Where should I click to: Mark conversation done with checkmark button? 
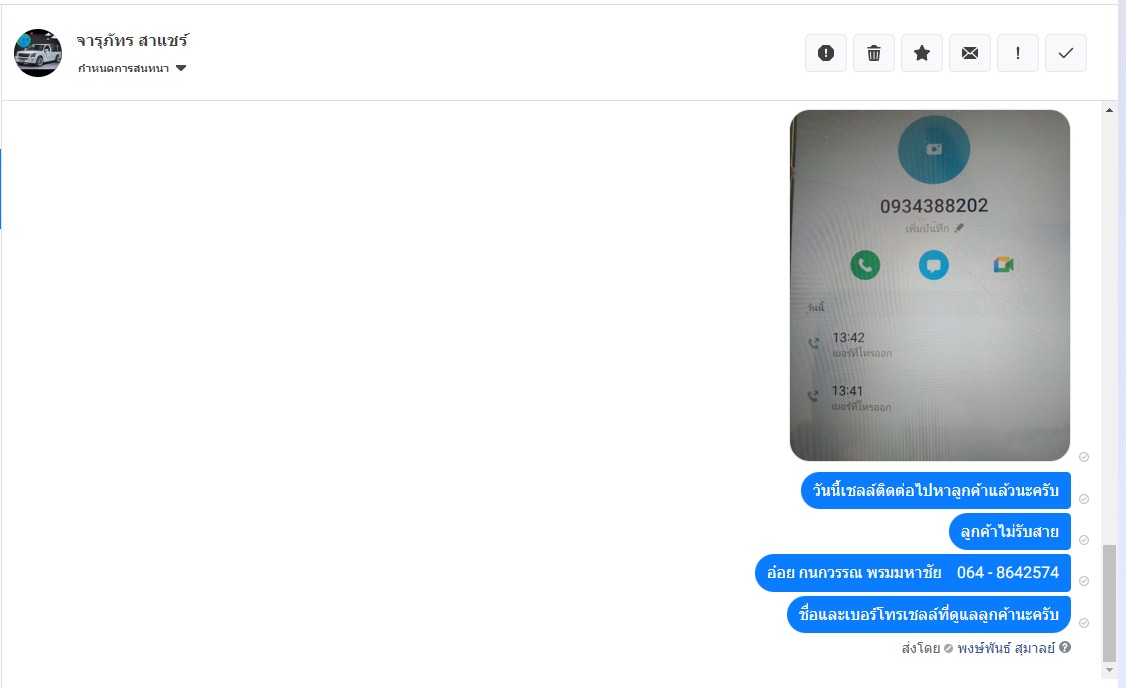pyautogui.click(x=1066, y=53)
